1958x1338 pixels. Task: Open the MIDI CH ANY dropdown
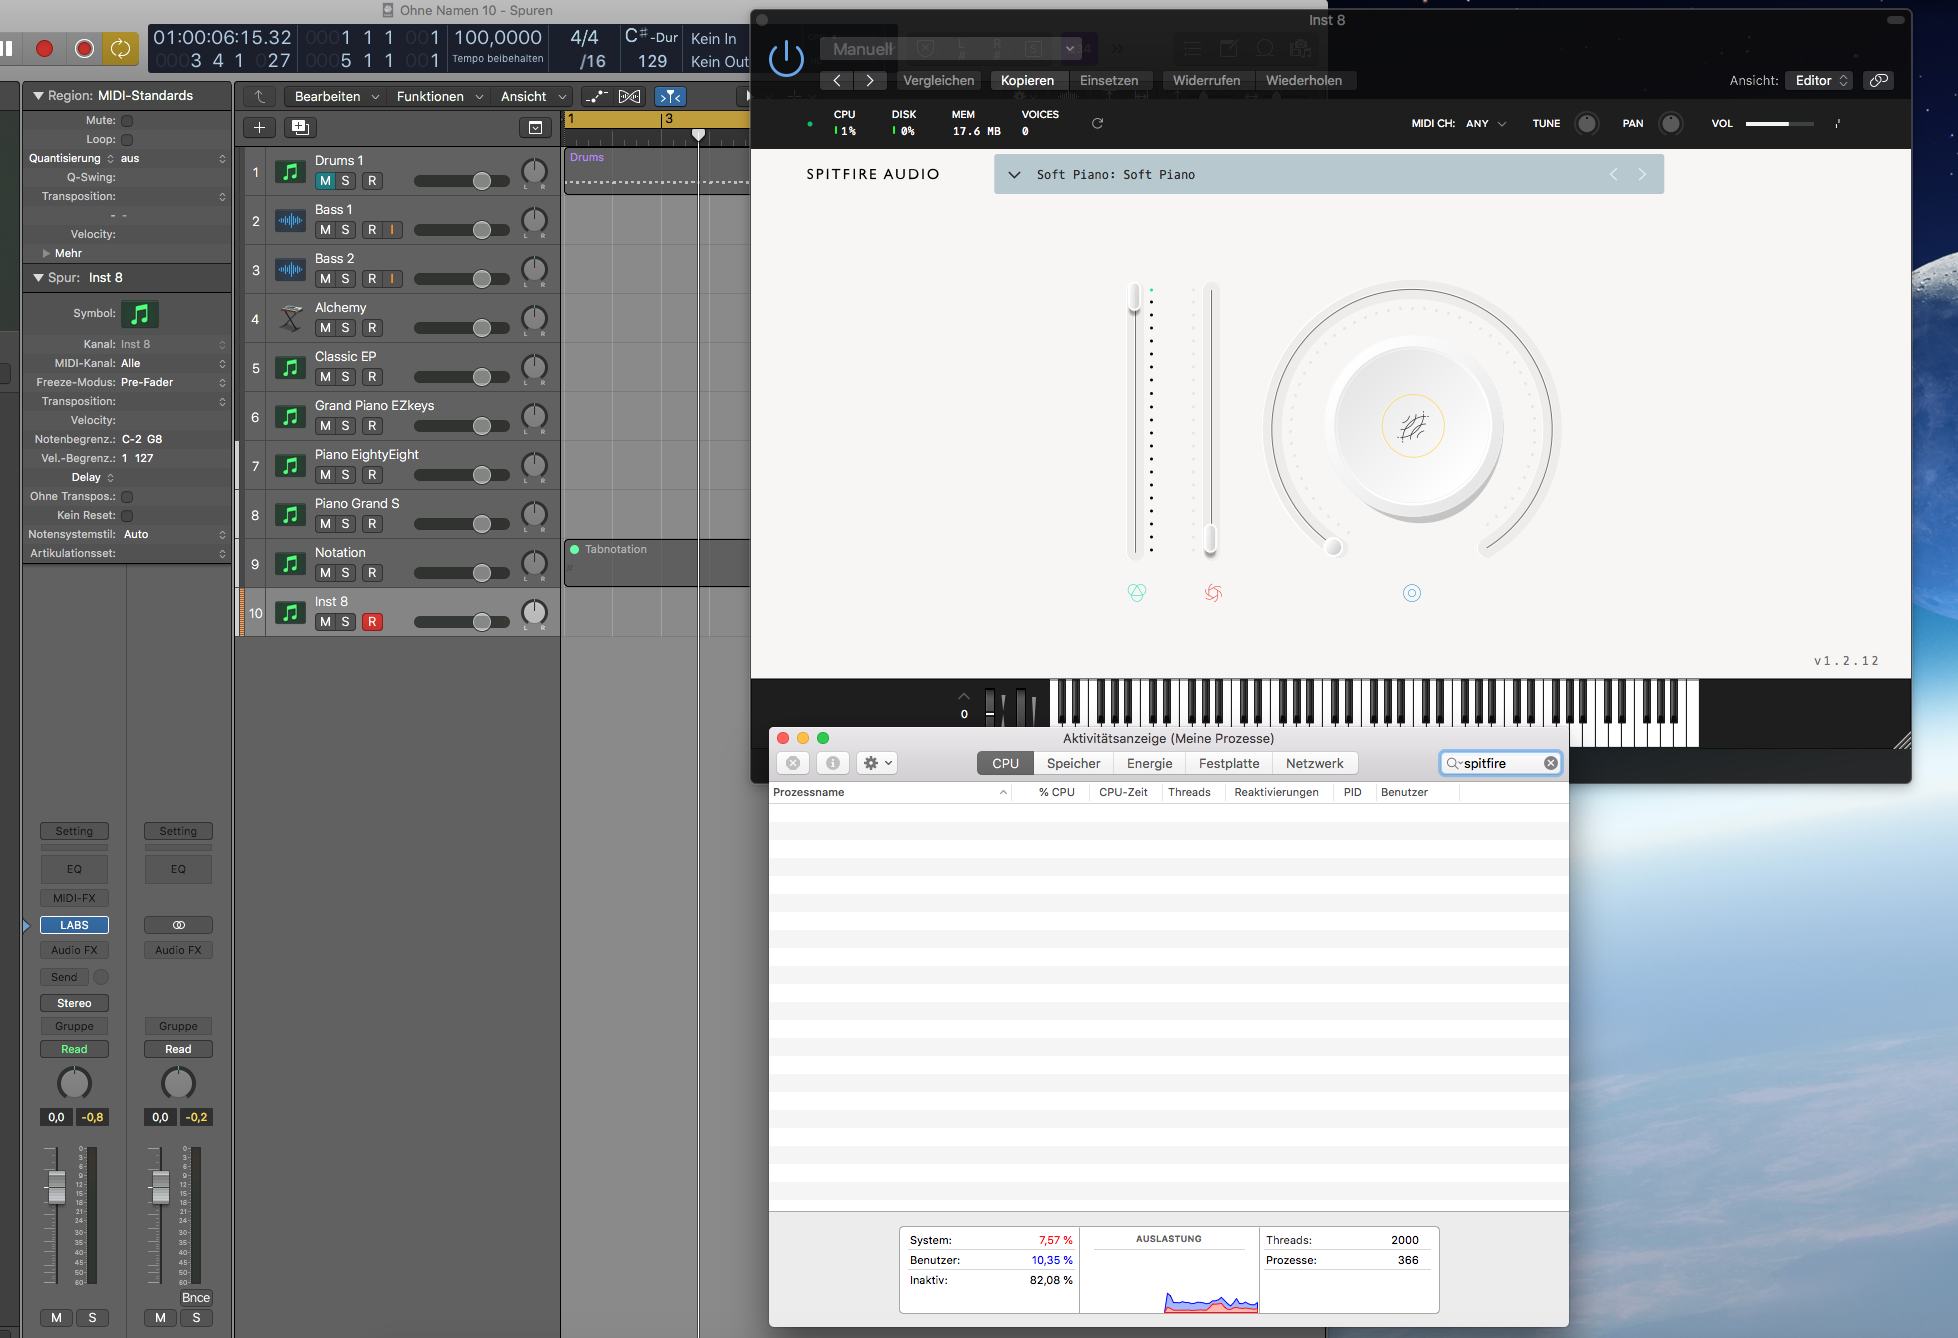click(1486, 123)
